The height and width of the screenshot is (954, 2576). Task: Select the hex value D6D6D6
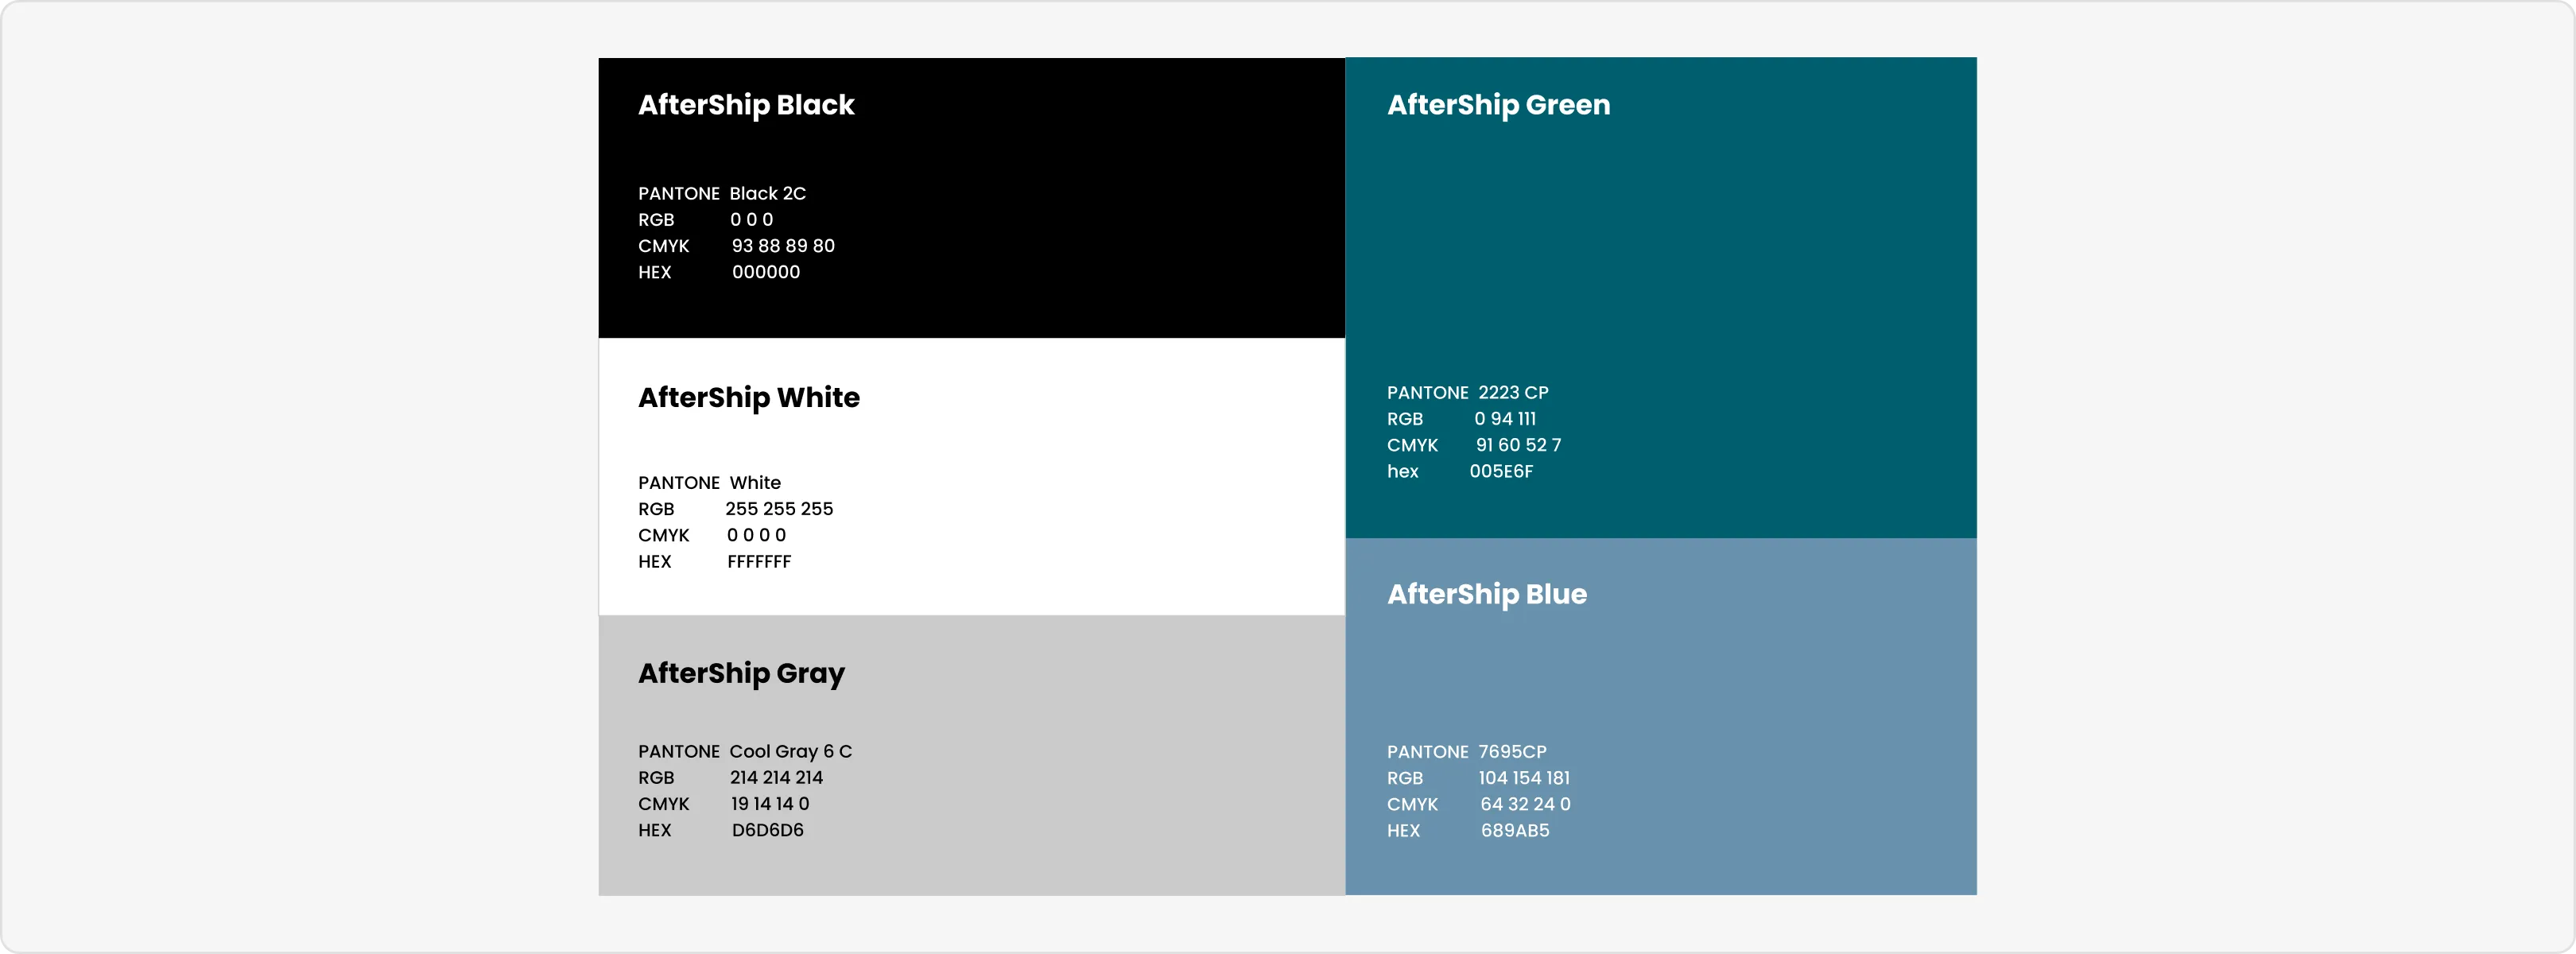767,830
